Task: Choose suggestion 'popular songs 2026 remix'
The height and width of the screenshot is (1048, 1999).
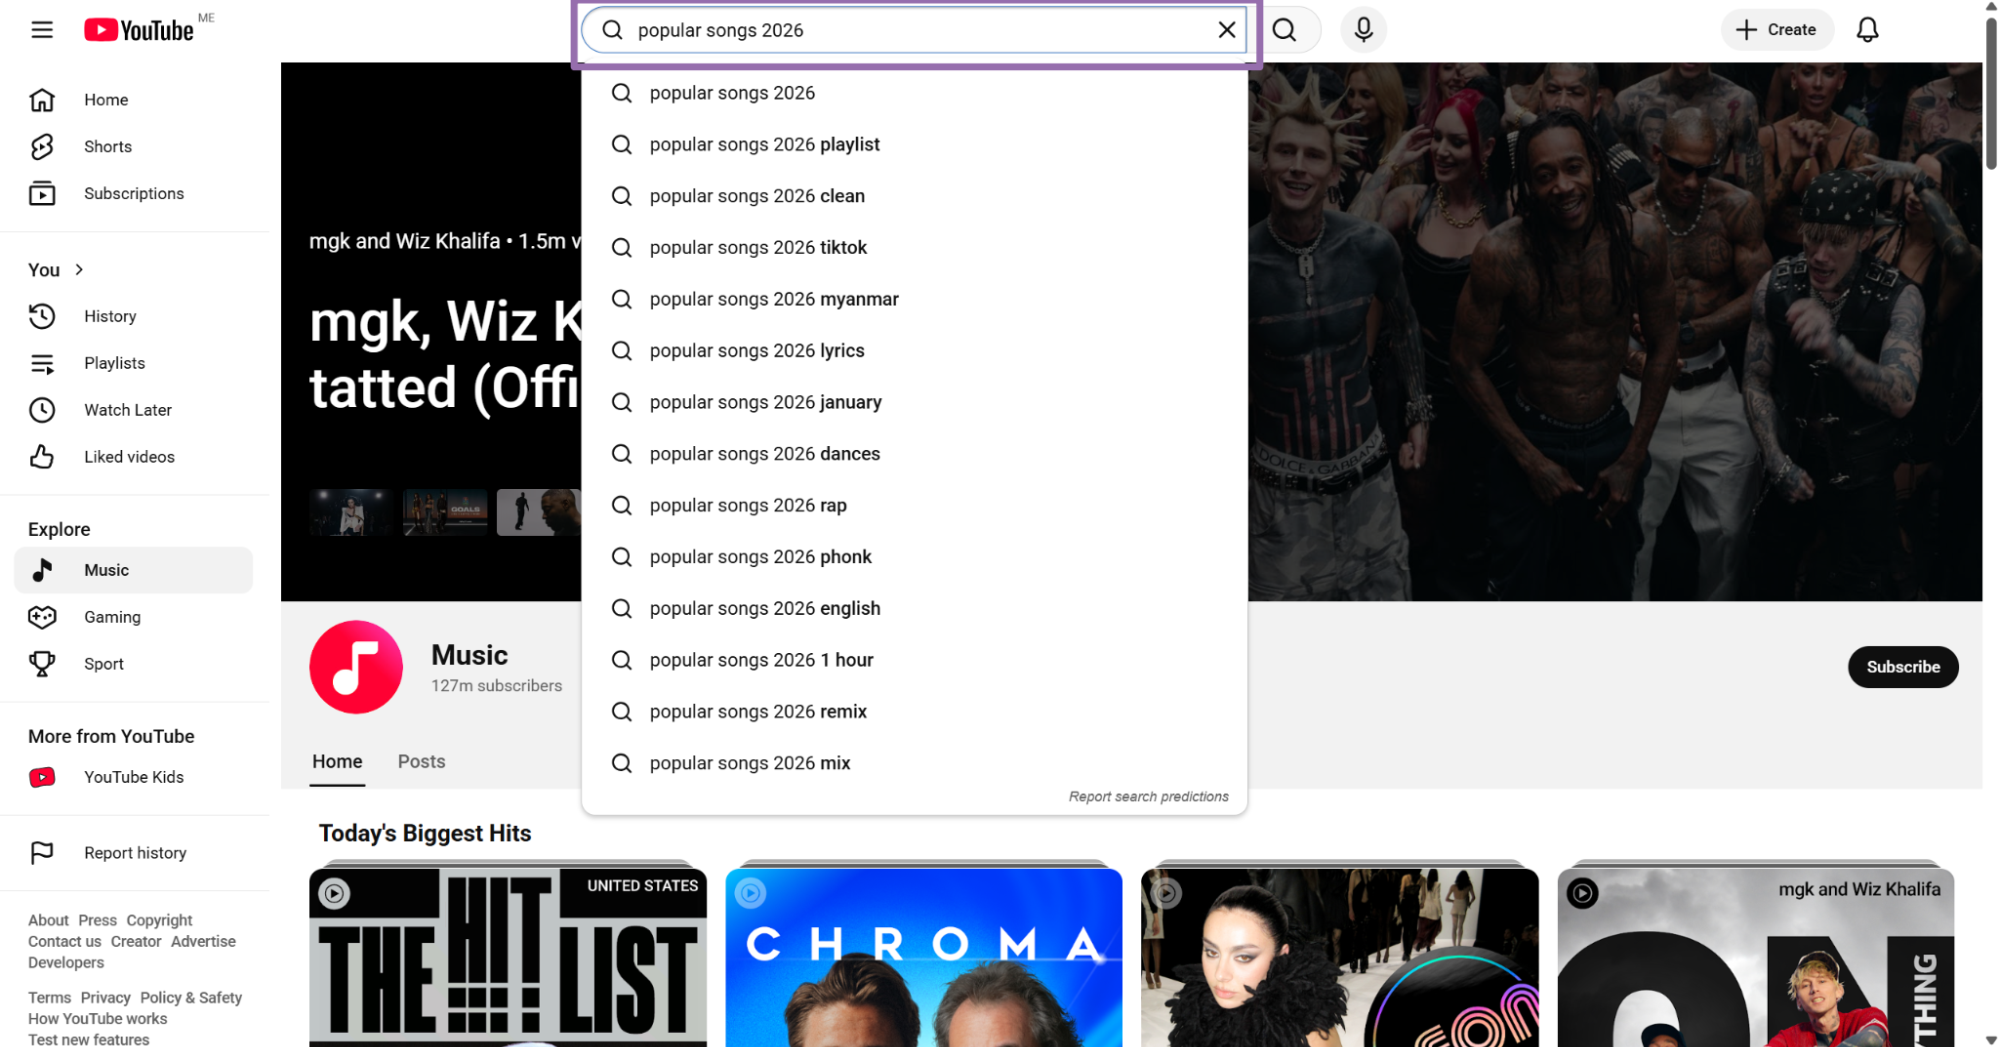Action: click(x=914, y=712)
